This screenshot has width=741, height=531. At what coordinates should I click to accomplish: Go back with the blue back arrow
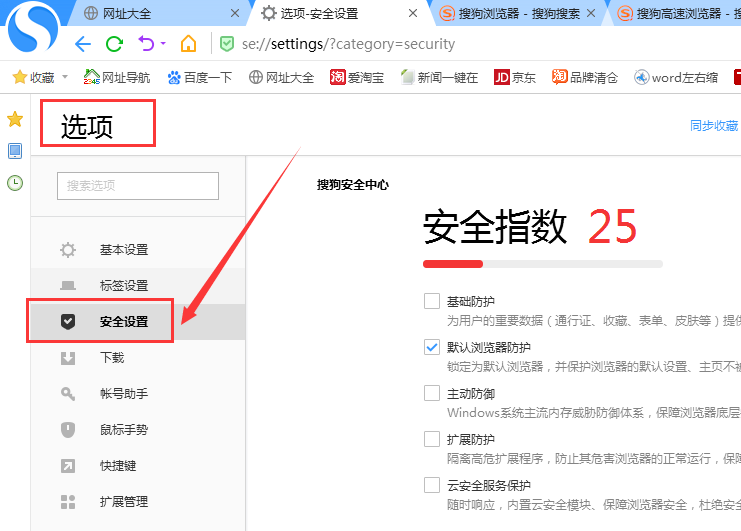point(83,44)
